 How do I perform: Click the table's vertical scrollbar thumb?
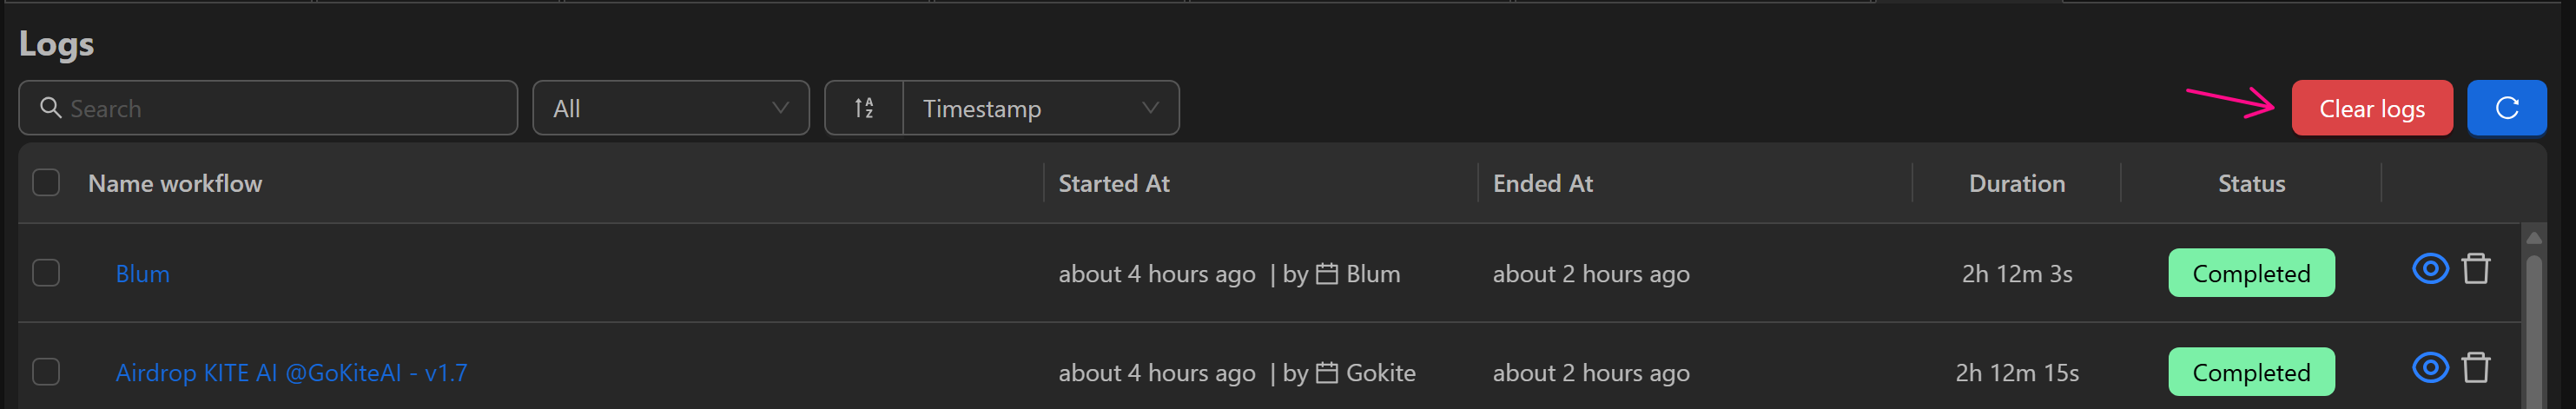tap(2533, 330)
